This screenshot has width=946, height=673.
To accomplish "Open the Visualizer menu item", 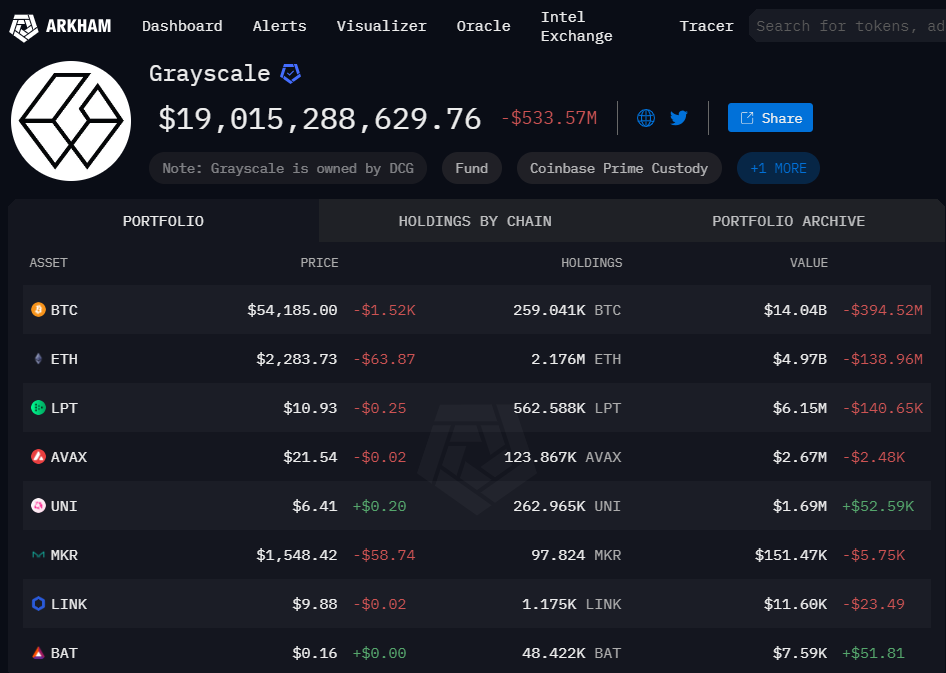I will (381, 26).
